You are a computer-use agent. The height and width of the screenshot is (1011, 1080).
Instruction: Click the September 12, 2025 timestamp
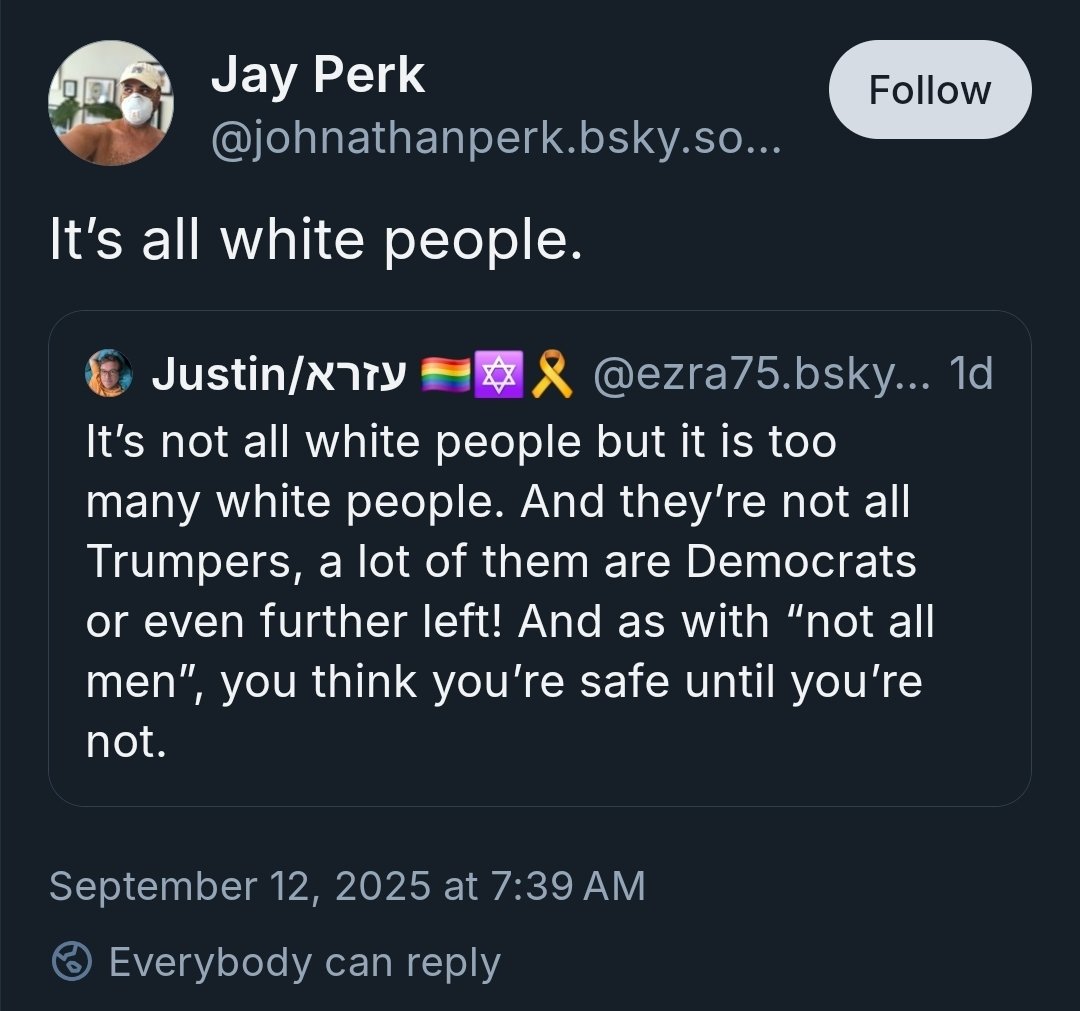pyautogui.click(x=347, y=886)
